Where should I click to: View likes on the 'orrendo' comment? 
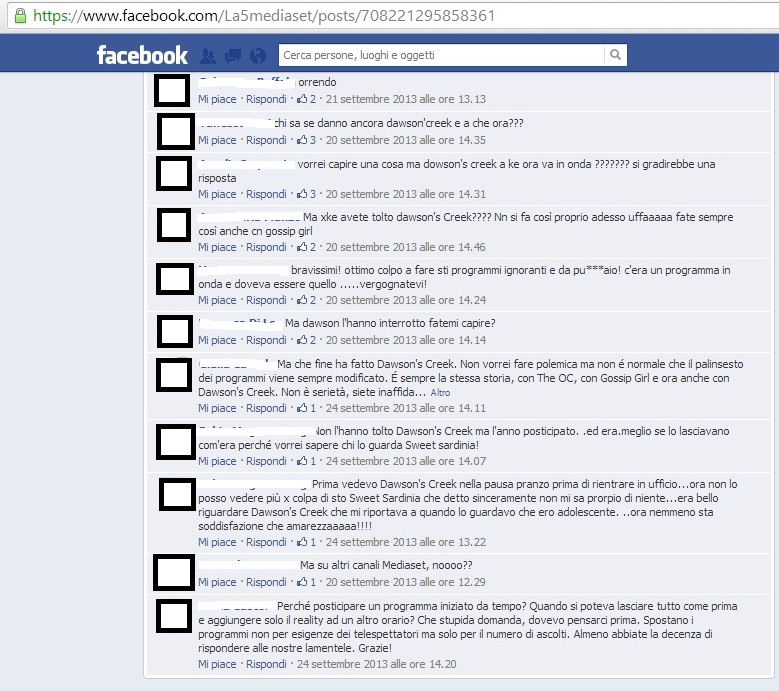tap(306, 99)
